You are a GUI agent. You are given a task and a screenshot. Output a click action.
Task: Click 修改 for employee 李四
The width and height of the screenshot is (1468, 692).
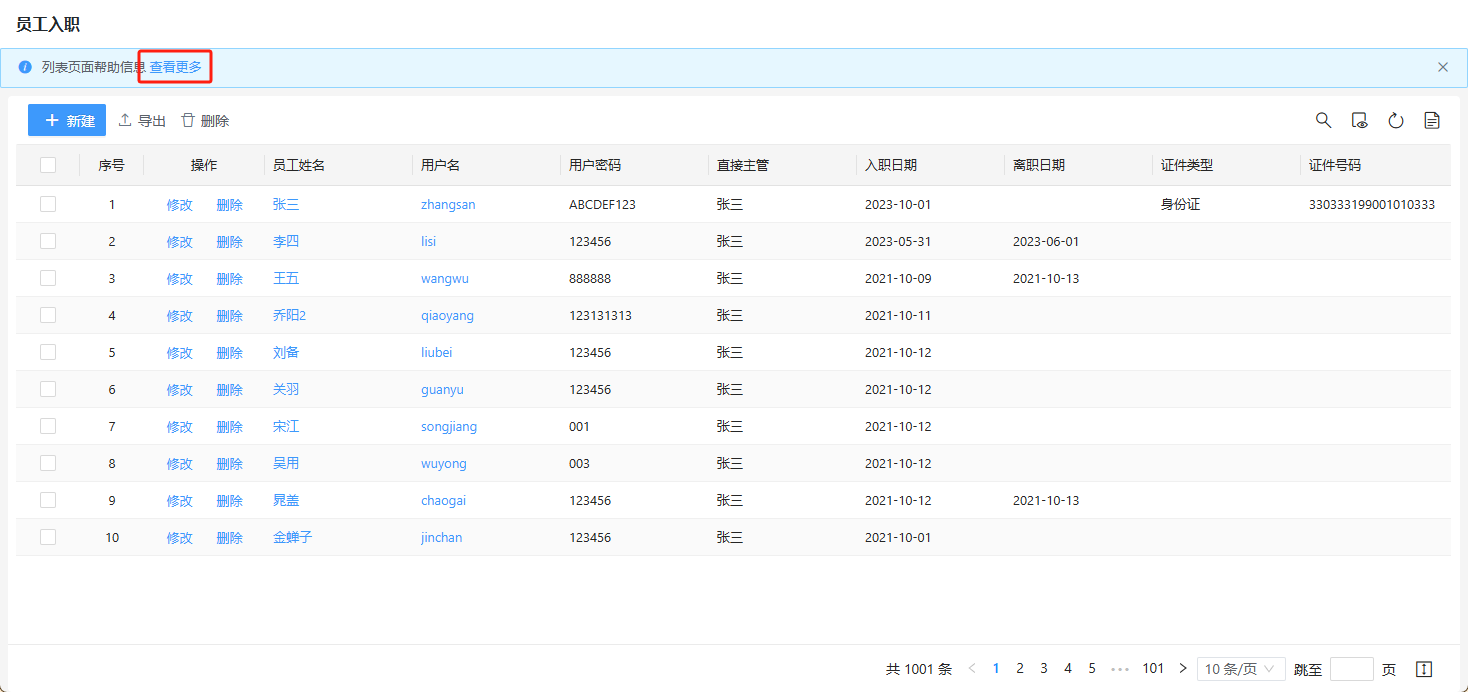click(179, 242)
